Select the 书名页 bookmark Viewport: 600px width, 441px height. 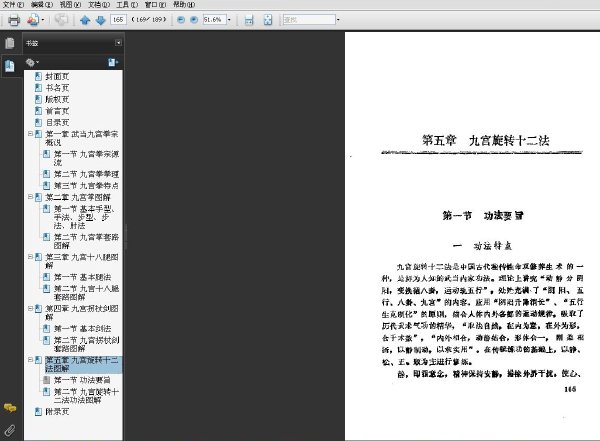(x=57, y=88)
